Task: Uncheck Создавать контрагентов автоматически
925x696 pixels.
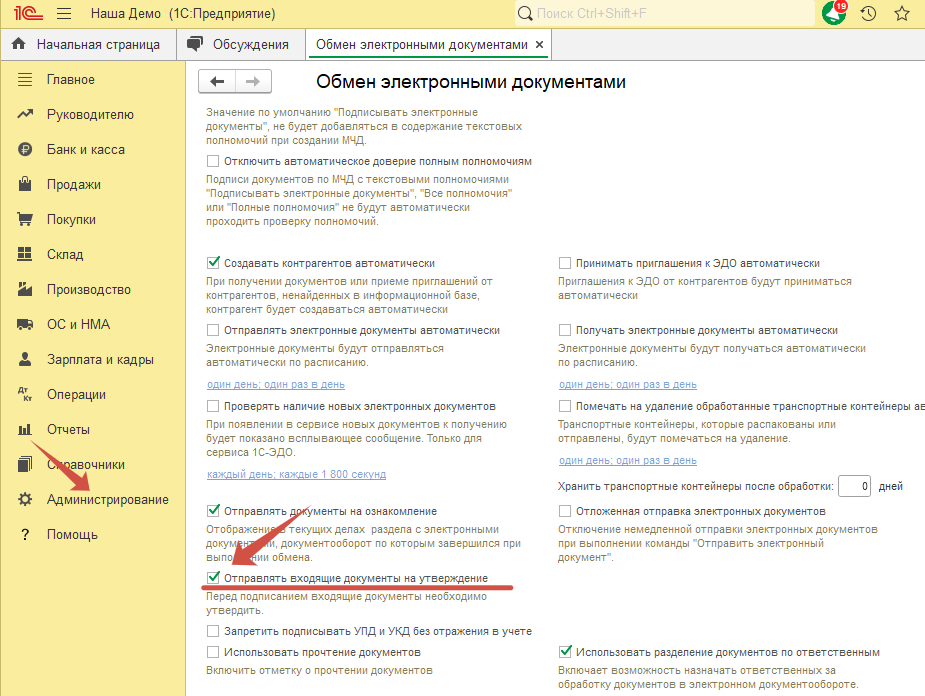Action: coord(213,263)
